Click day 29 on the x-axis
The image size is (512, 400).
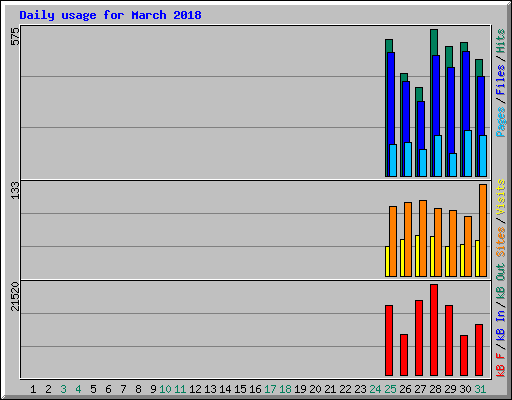point(450,389)
